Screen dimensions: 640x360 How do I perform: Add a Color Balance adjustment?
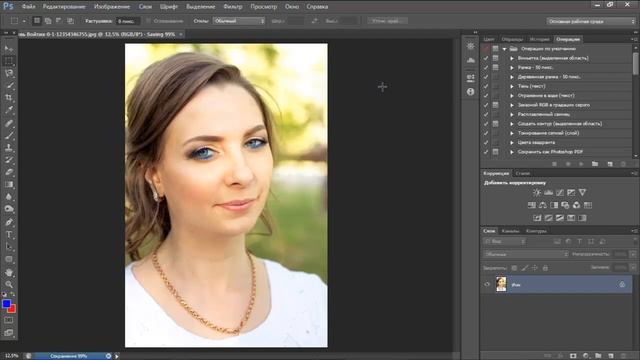(543, 205)
